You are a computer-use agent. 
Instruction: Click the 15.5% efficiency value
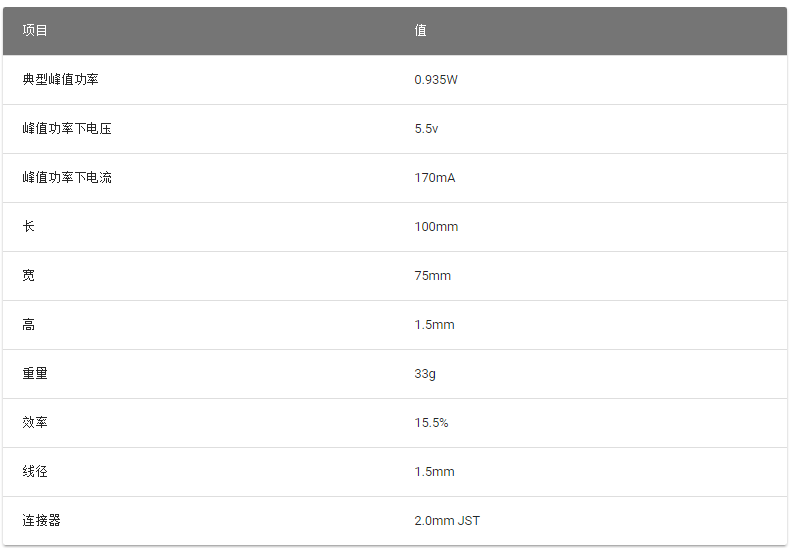click(431, 423)
